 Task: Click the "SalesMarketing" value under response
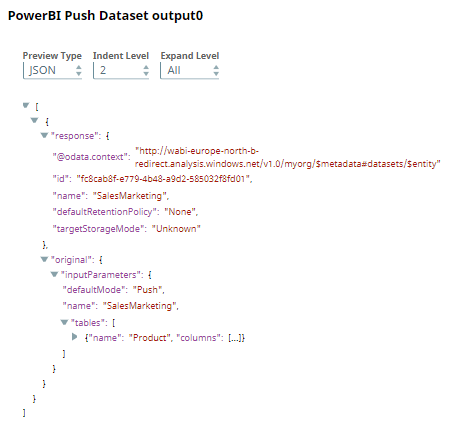[130, 196]
